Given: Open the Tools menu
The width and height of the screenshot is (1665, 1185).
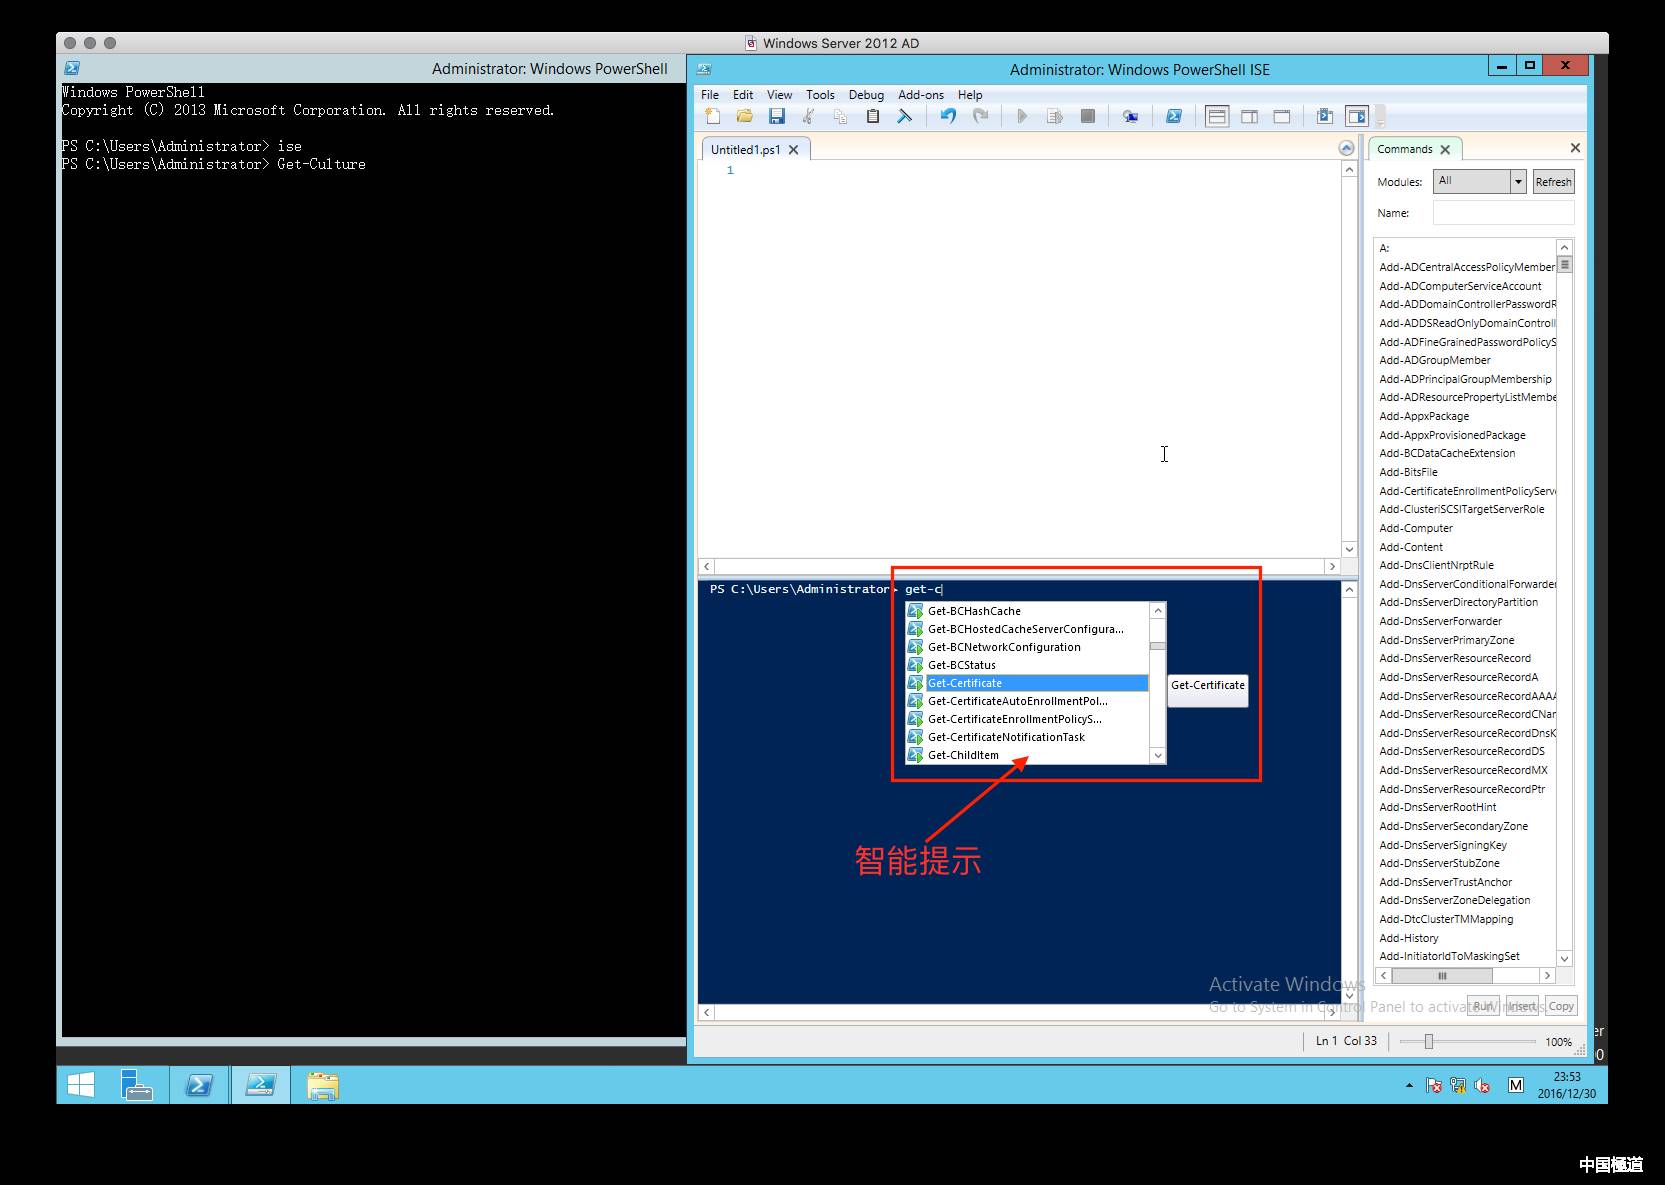Looking at the screenshot, I should 820,95.
